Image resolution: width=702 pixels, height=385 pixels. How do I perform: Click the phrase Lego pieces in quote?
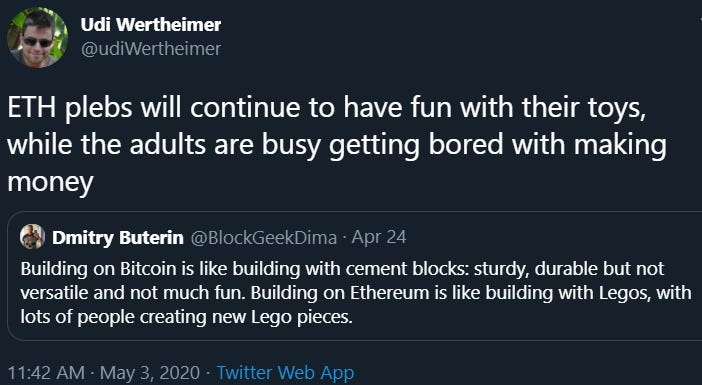click(302, 317)
